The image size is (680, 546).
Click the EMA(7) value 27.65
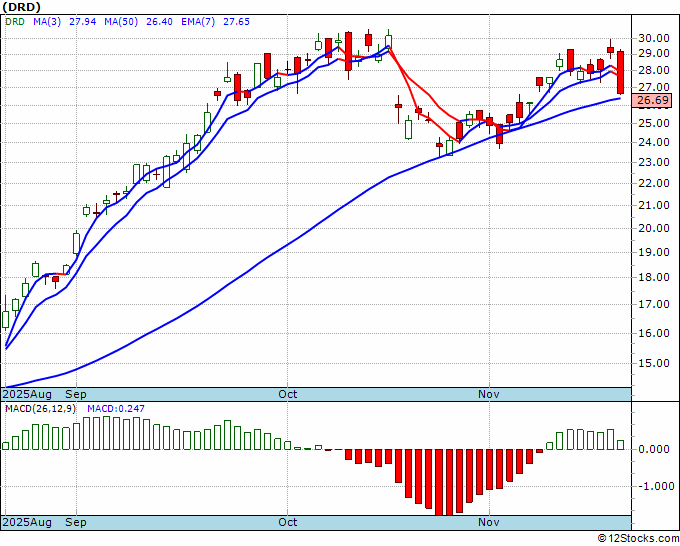236,22
